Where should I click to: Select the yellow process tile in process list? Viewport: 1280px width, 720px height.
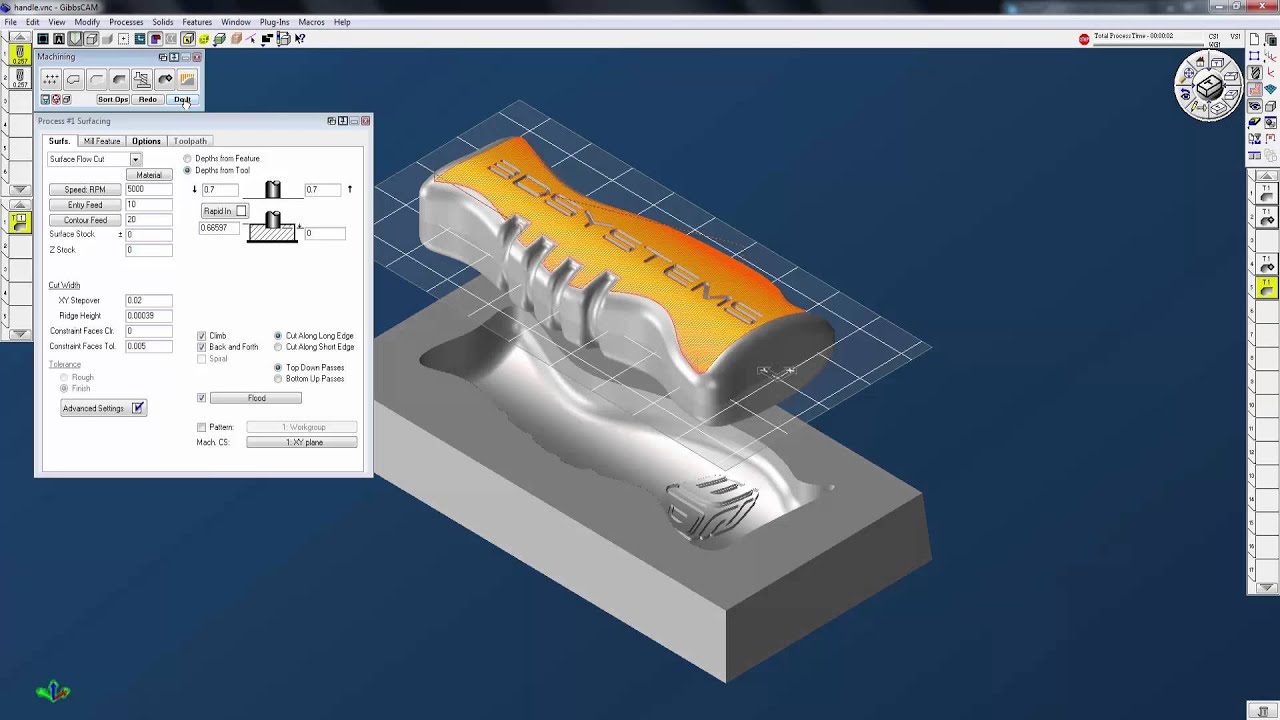19,222
